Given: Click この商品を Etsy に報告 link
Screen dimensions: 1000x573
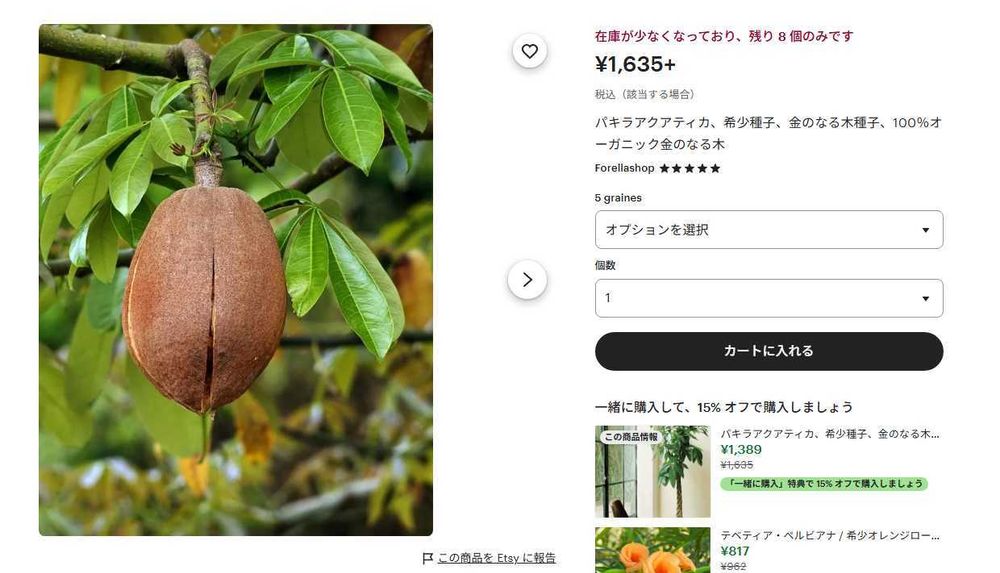Looking at the screenshot, I should coord(496,558).
